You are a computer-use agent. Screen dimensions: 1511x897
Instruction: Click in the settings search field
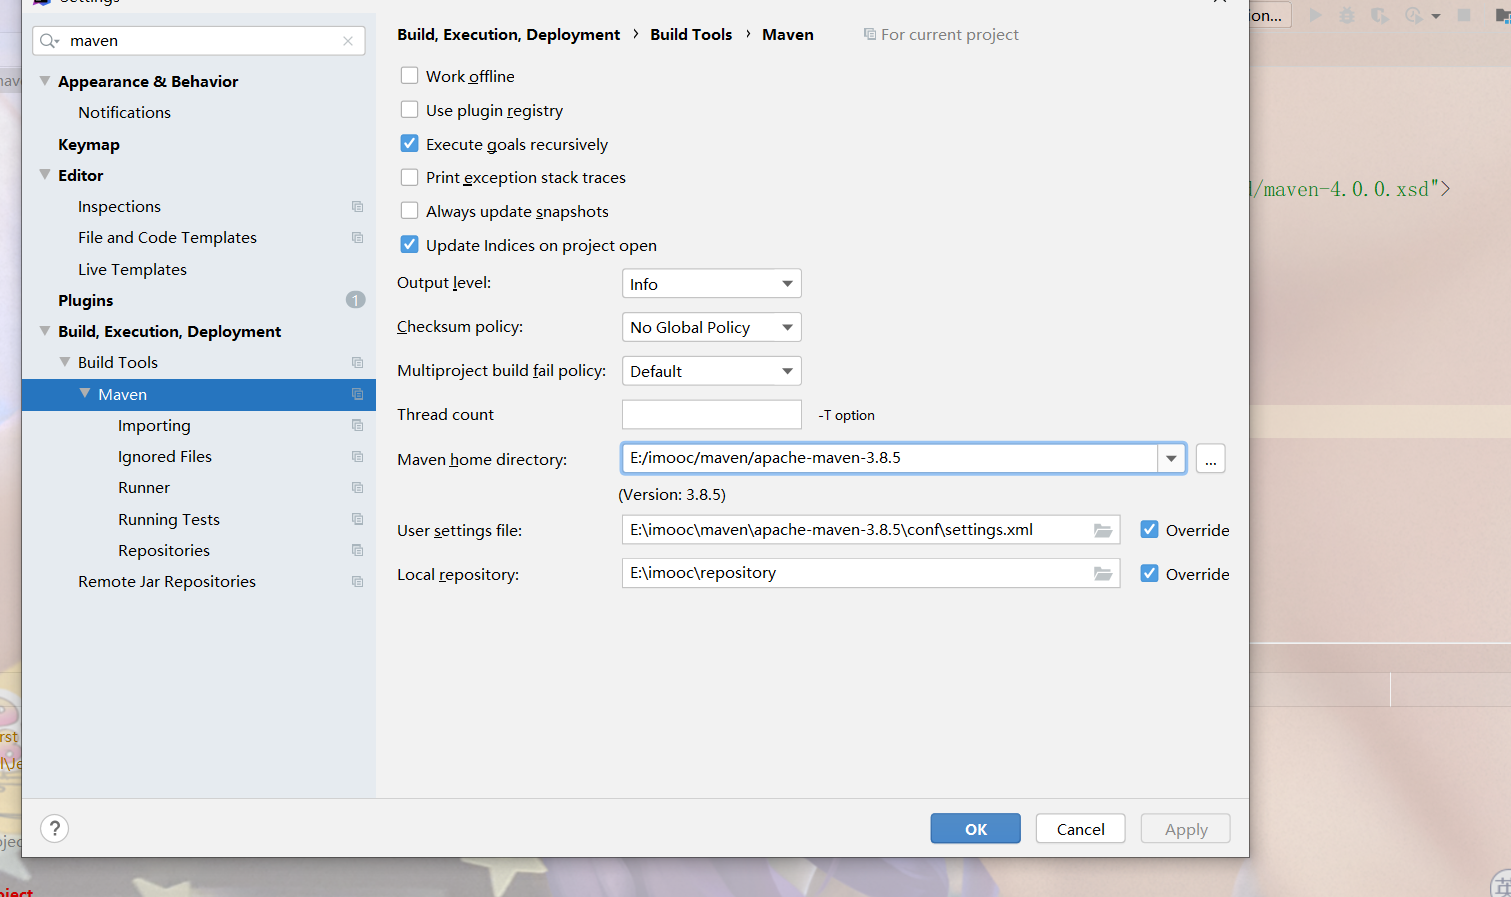pyautogui.click(x=199, y=41)
